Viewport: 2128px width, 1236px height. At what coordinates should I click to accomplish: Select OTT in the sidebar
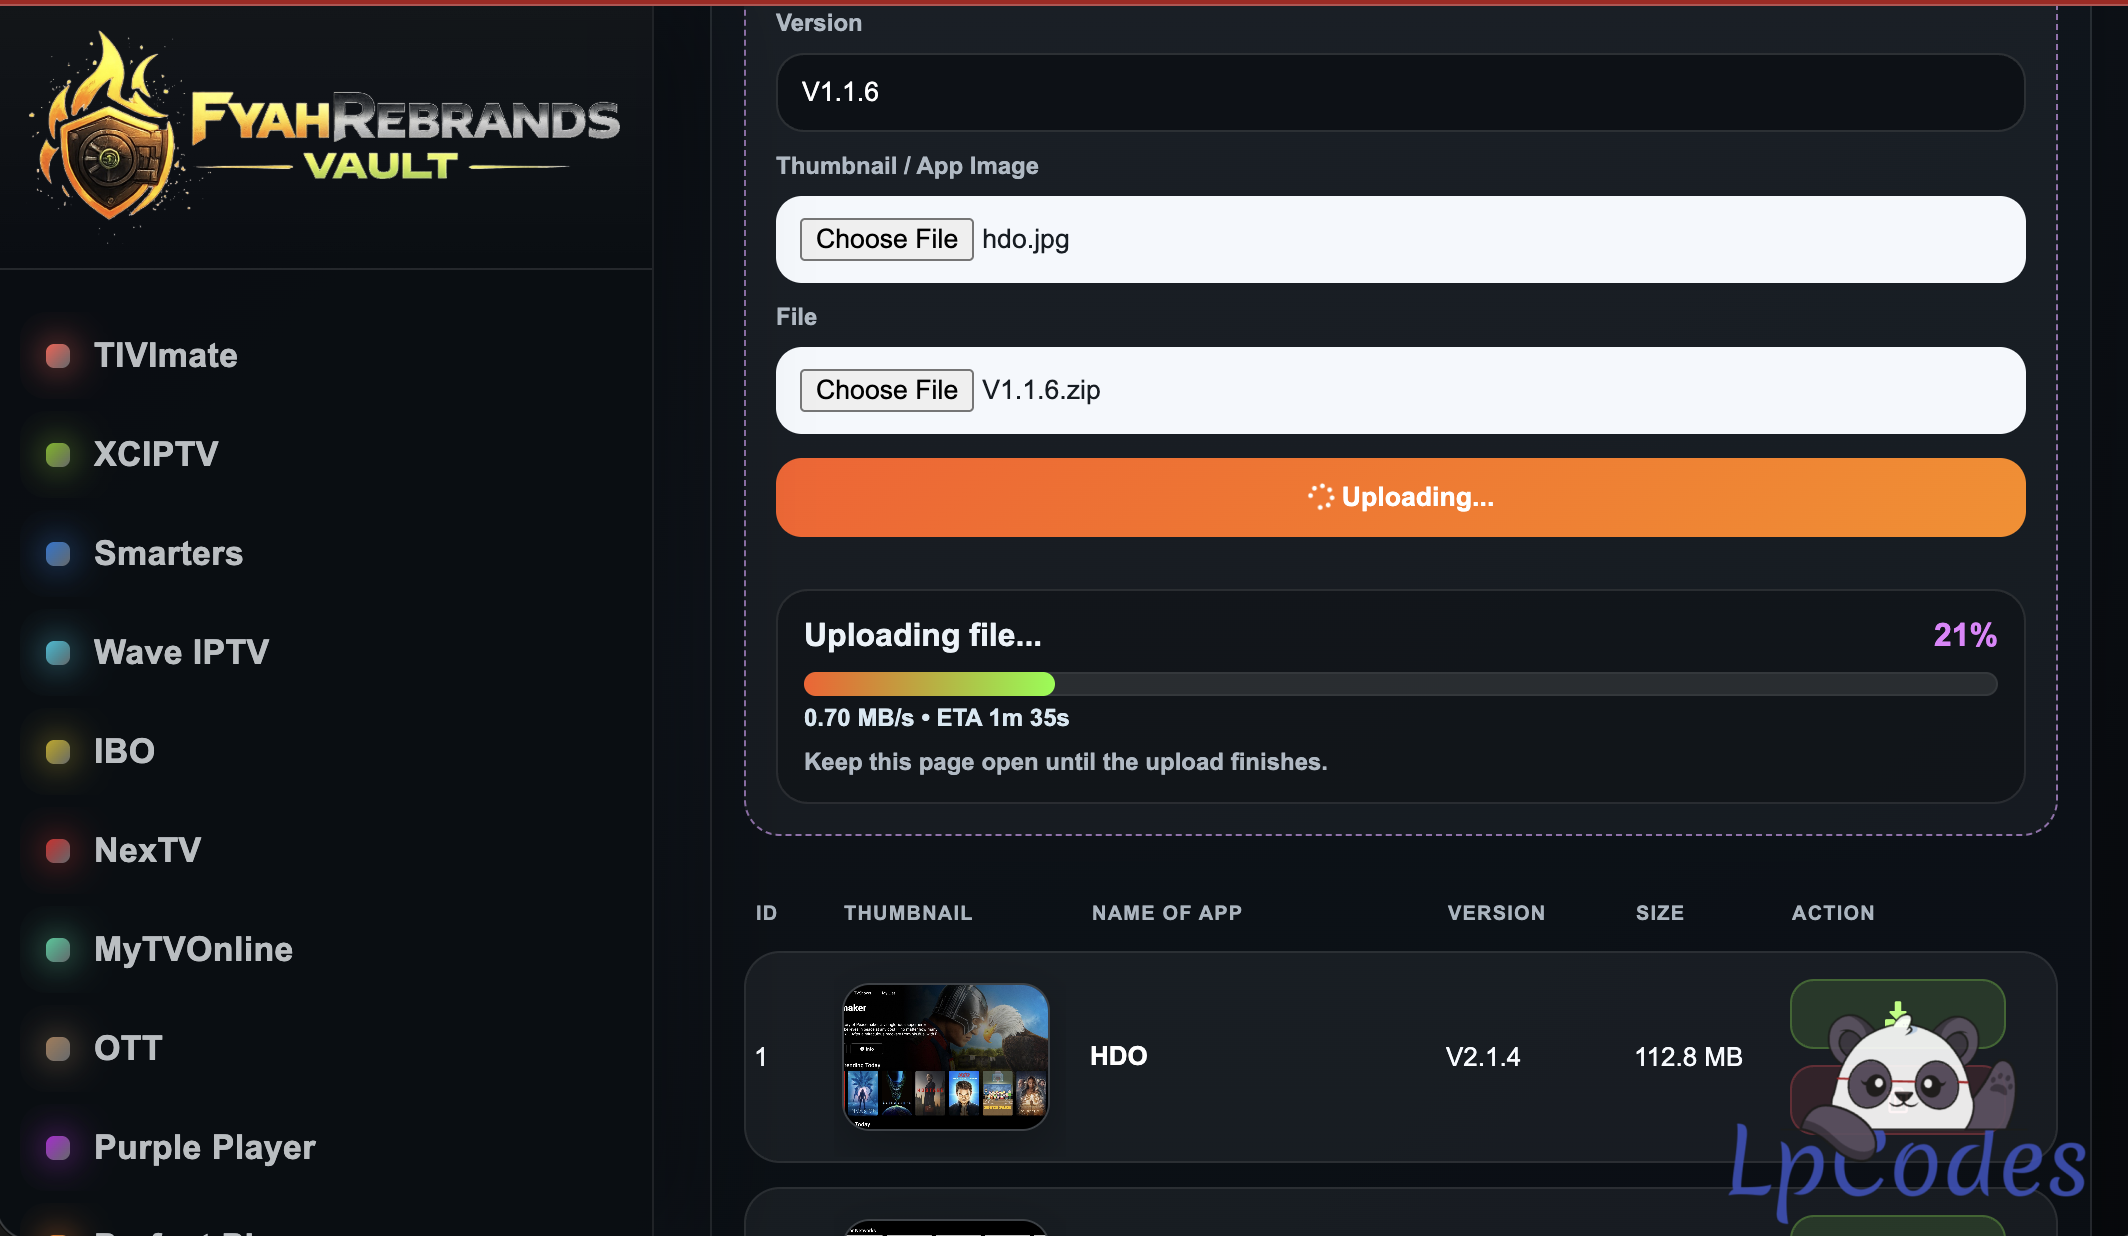click(x=128, y=1049)
